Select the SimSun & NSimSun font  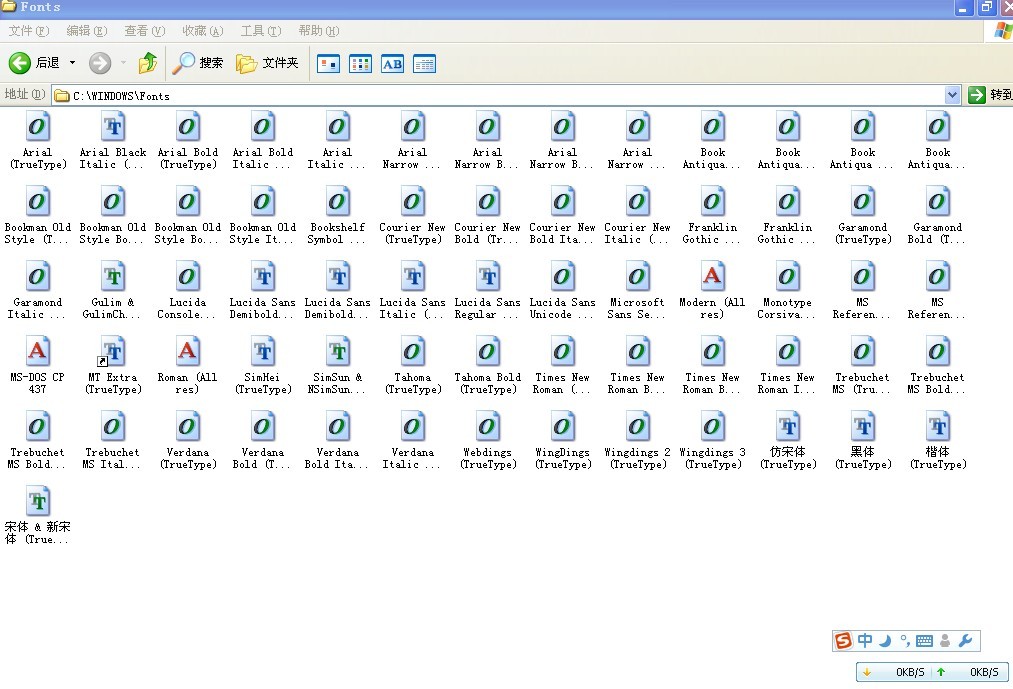click(337, 365)
